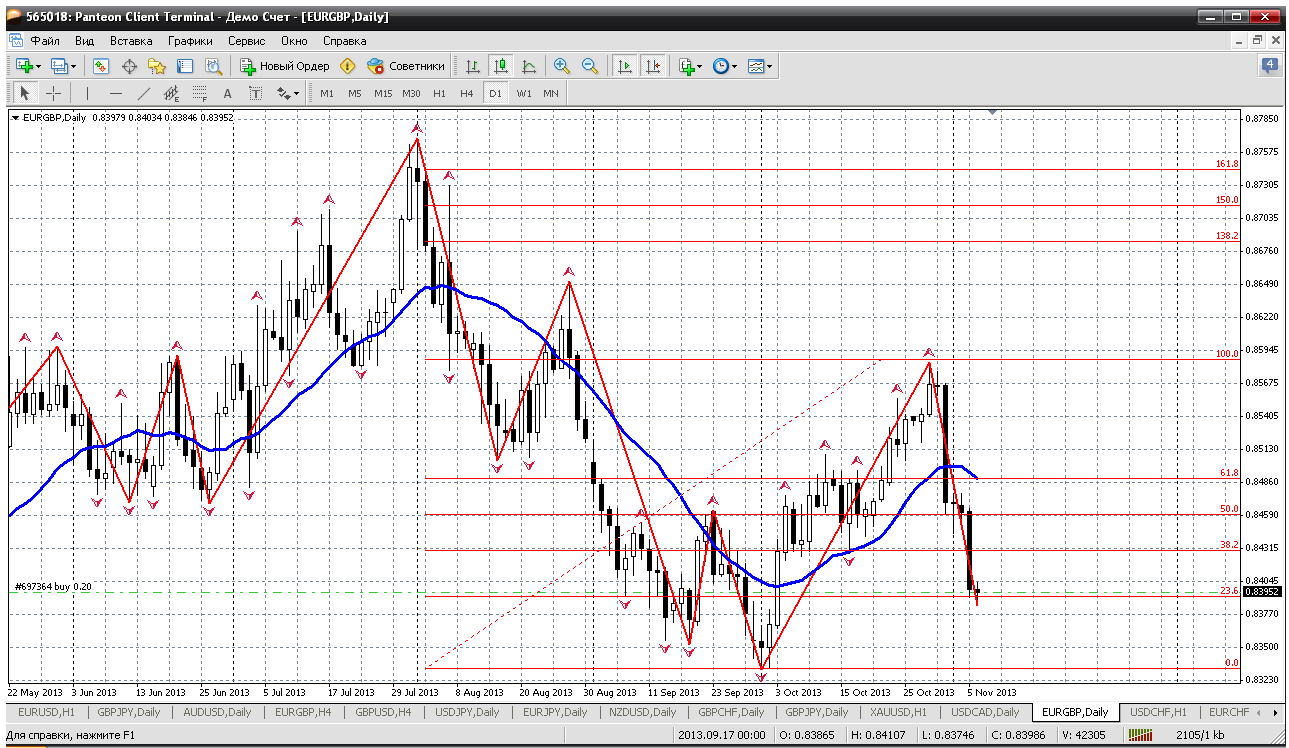The height and width of the screenshot is (748, 1289).
Task: Open the Сервис menu
Action: pyautogui.click(x=246, y=41)
